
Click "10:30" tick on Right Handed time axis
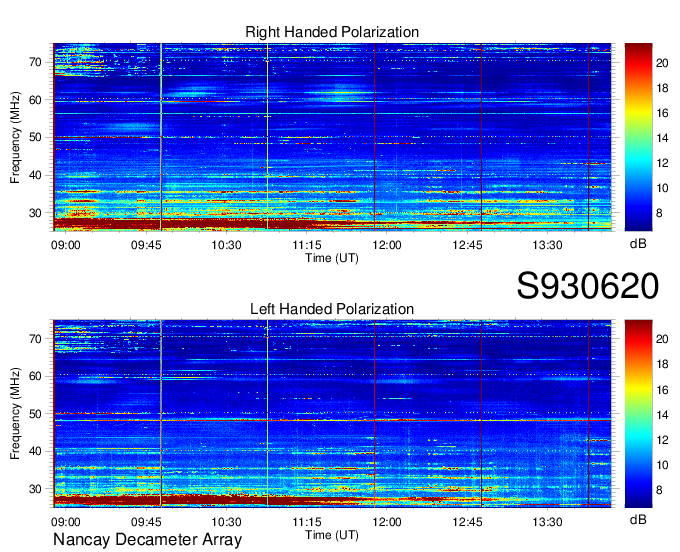tap(226, 245)
